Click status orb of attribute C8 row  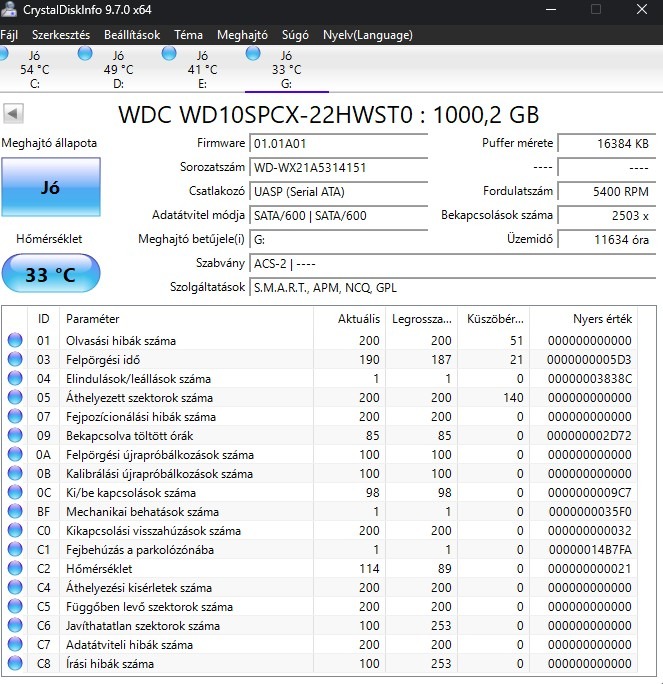[15, 663]
